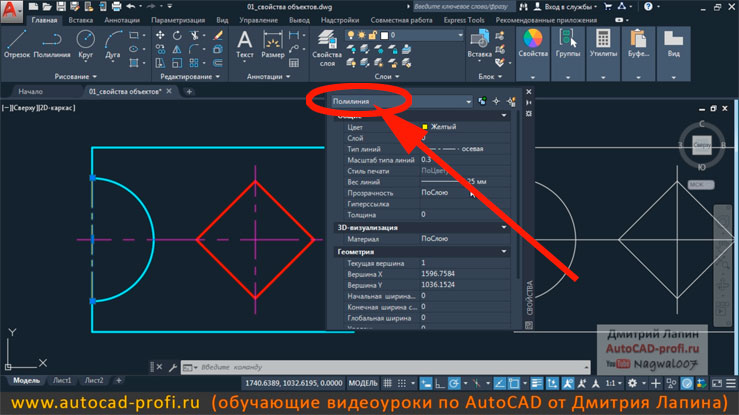Viewport: 739px width, 415px height.
Task: Open the Express Tools ribbon tab
Action: [x=464, y=20]
